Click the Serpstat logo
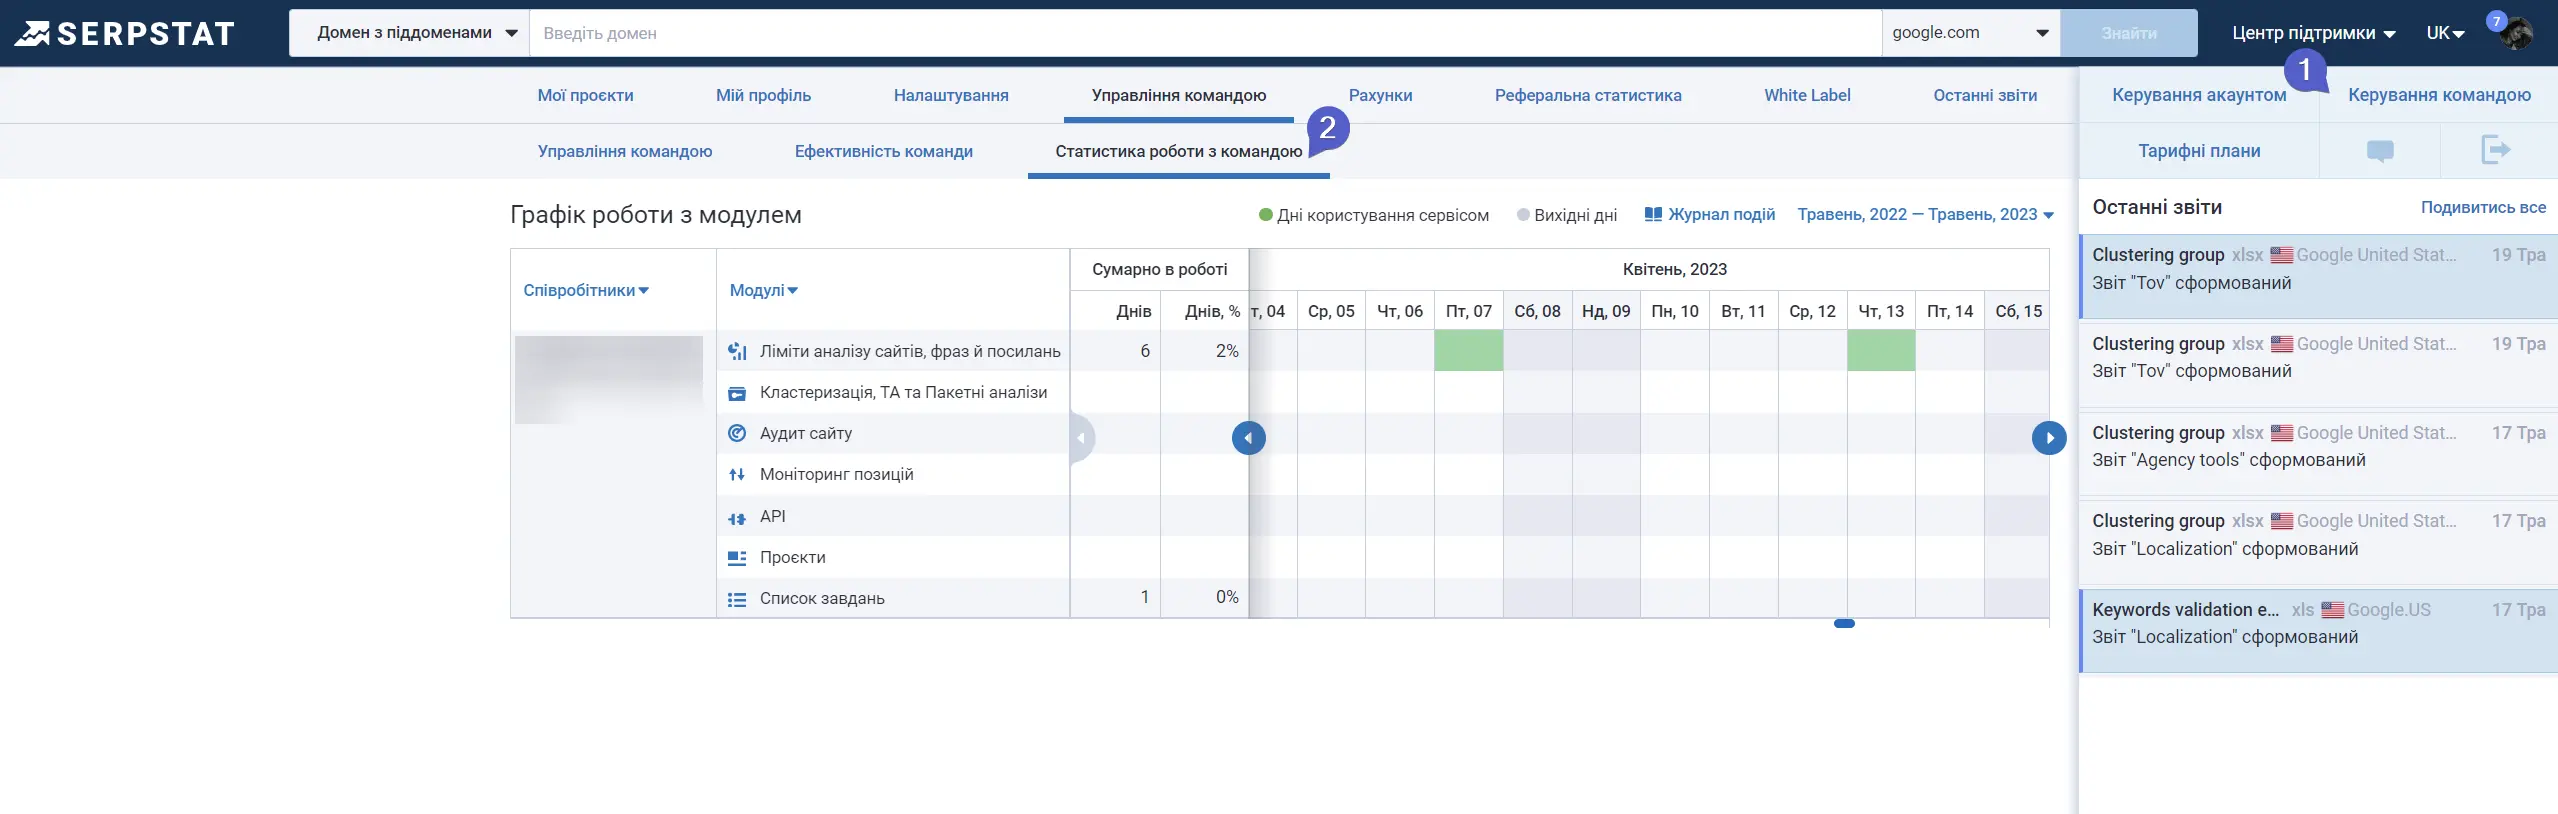 click(x=124, y=33)
